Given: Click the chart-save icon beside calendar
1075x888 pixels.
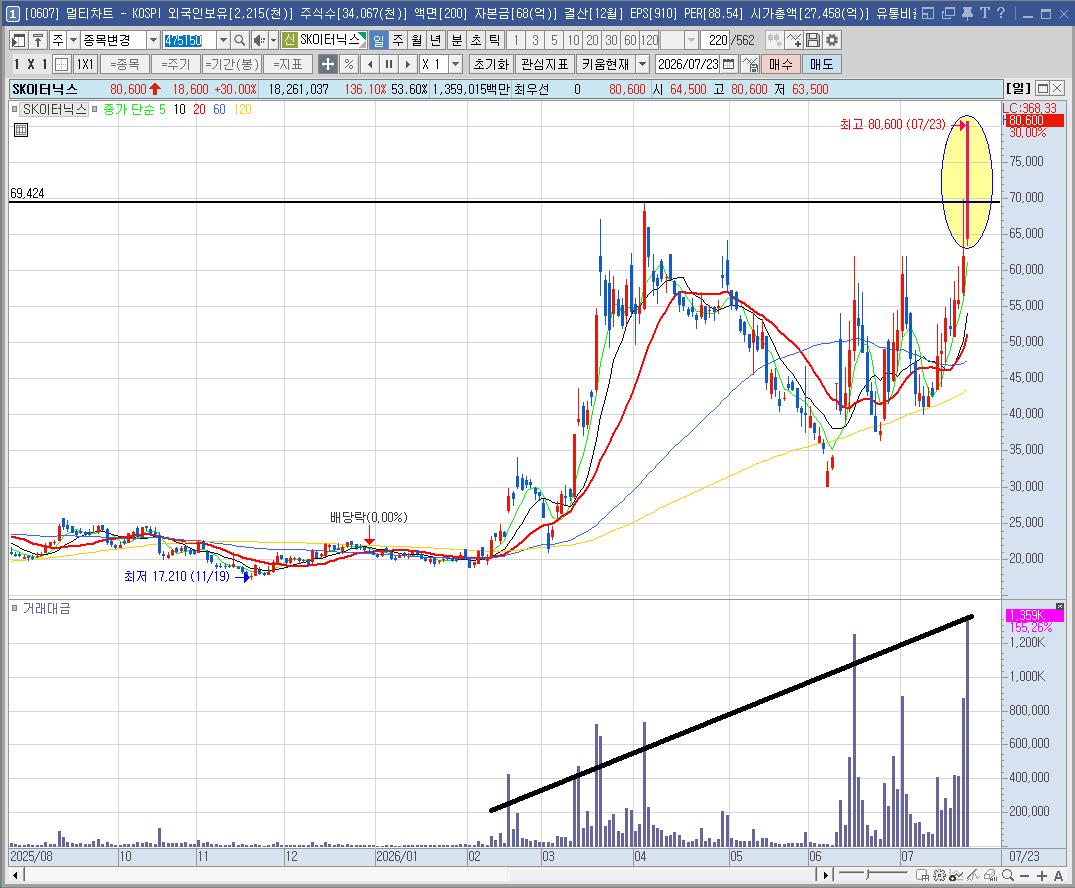Looking at the screenshot, I should pyautogui.click(x=750, y=64).
